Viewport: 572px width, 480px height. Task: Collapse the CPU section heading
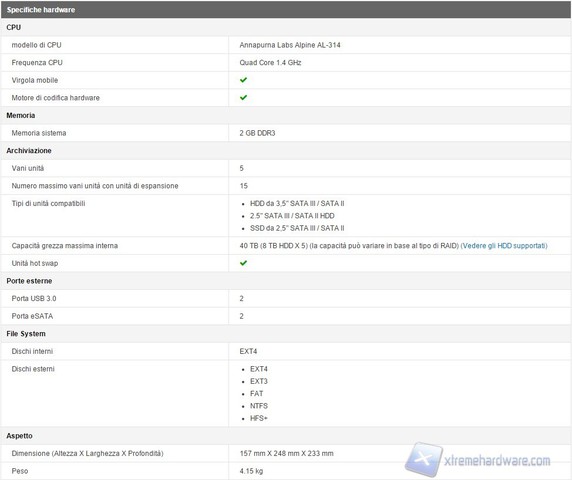13,27
